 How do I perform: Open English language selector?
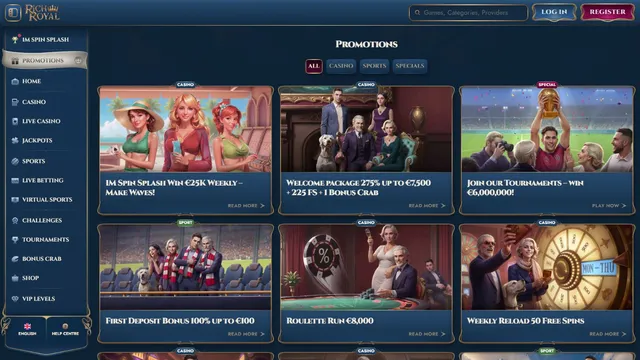[x=27, y=329]
